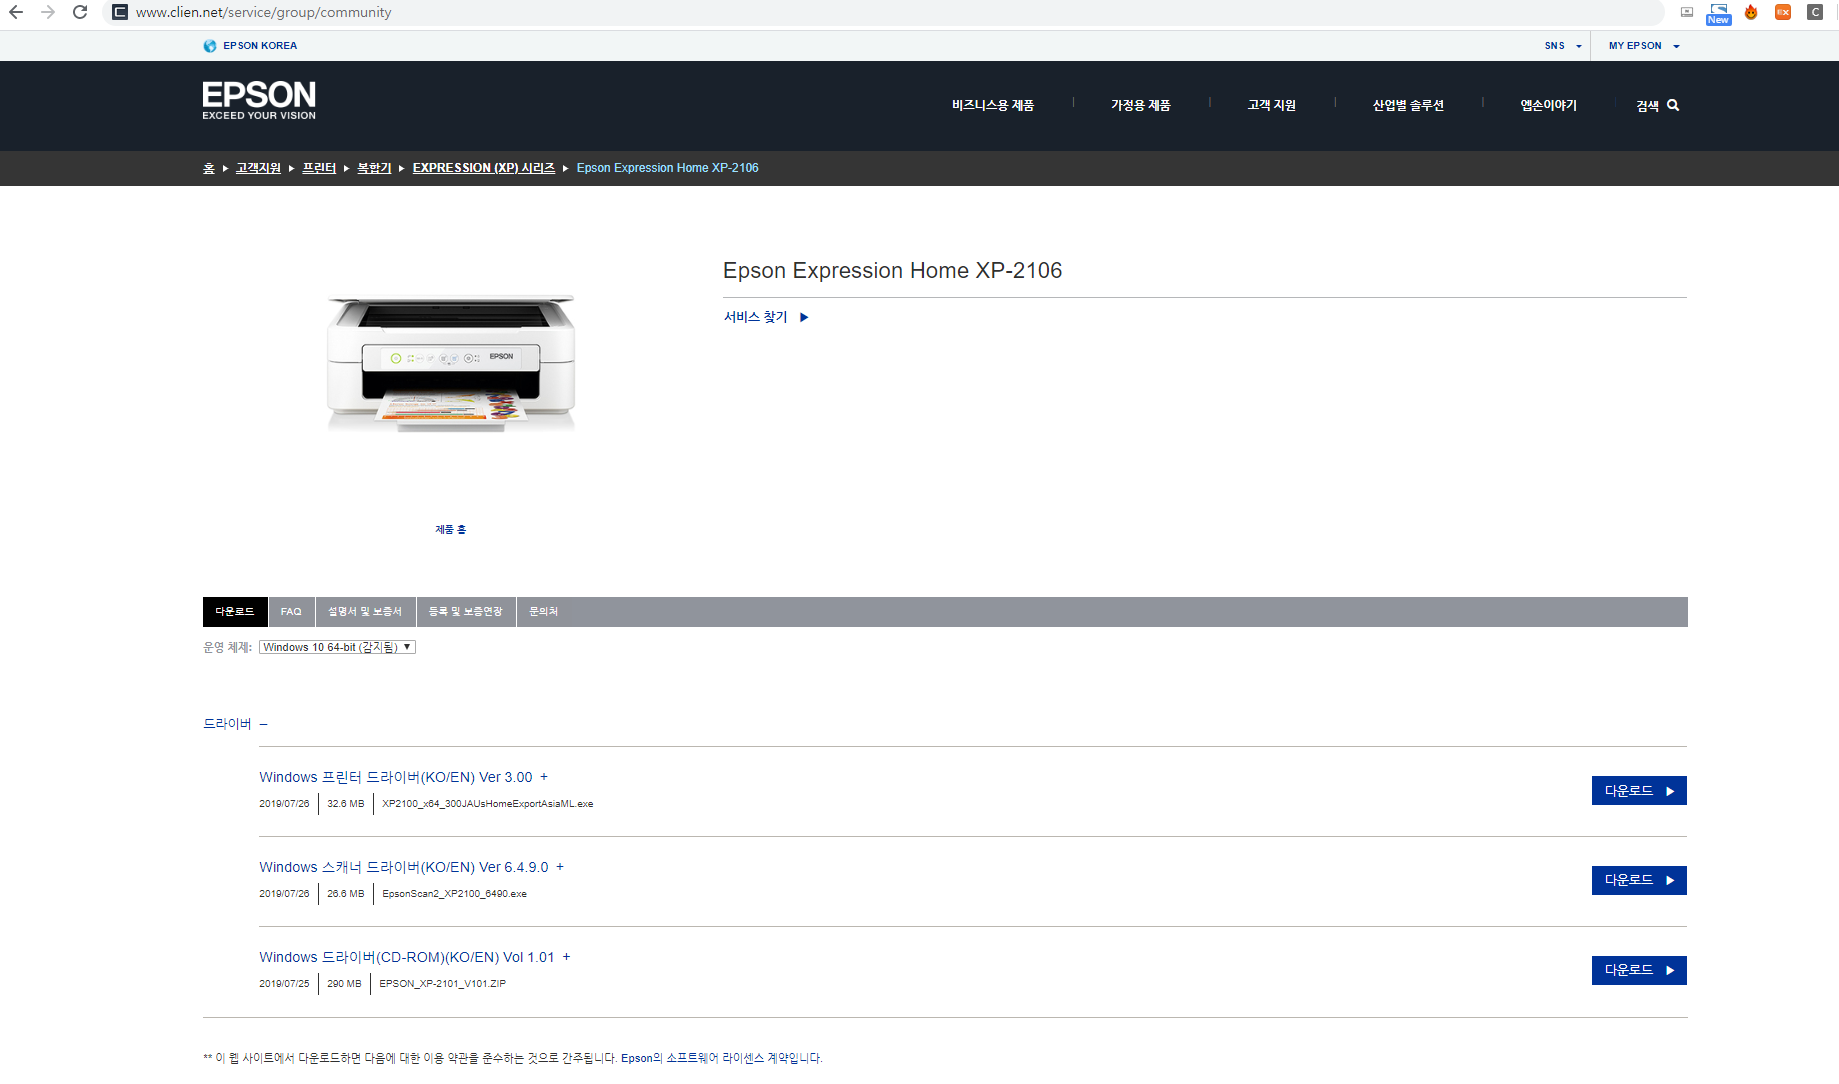The width and height of the screenshot is (1839, 1084).
Task: Expand details plus for 프린터 드라이버 Ver 3.00
Action: point(544,777)
